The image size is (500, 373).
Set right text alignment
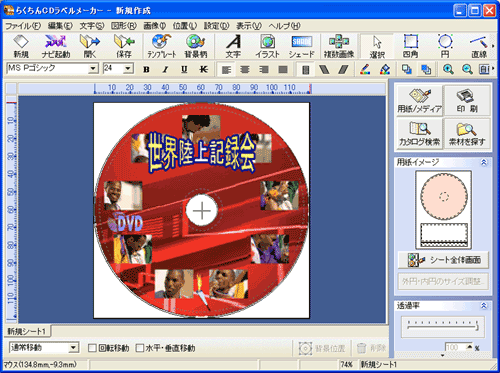pyautogui.click(x=264, y=69)
